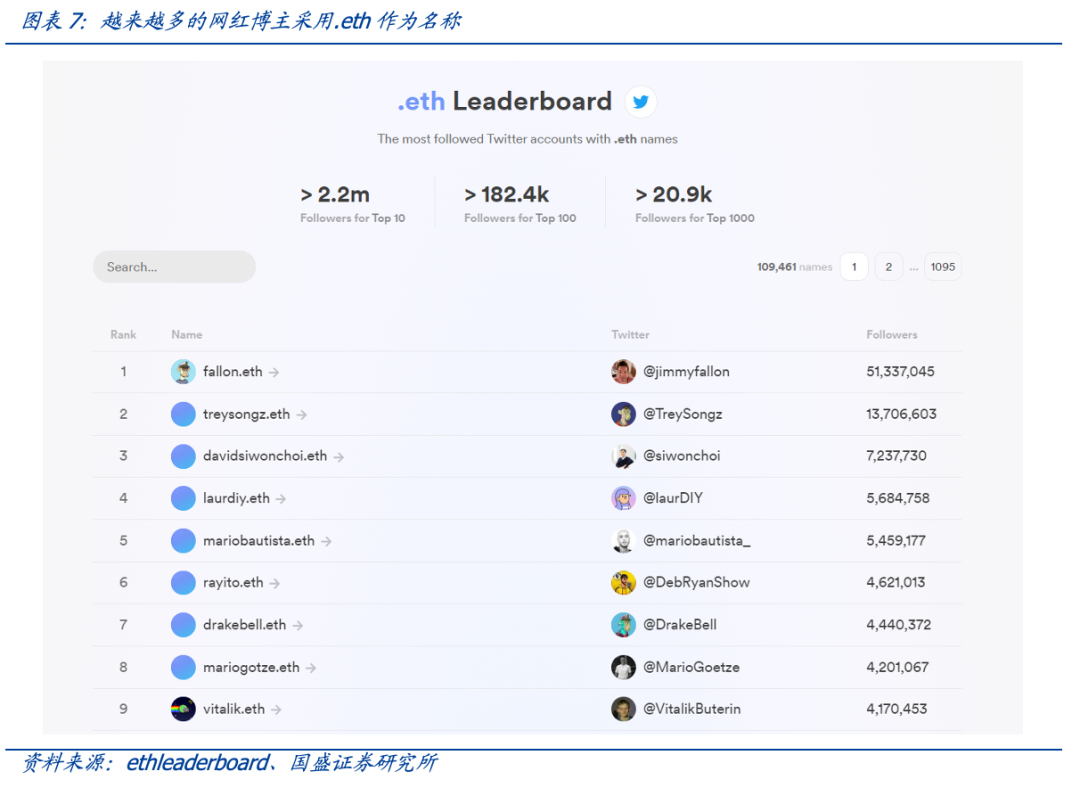Jump to last page 1095
Viewport: 1080px width, 788px height.
coord(942,267)
